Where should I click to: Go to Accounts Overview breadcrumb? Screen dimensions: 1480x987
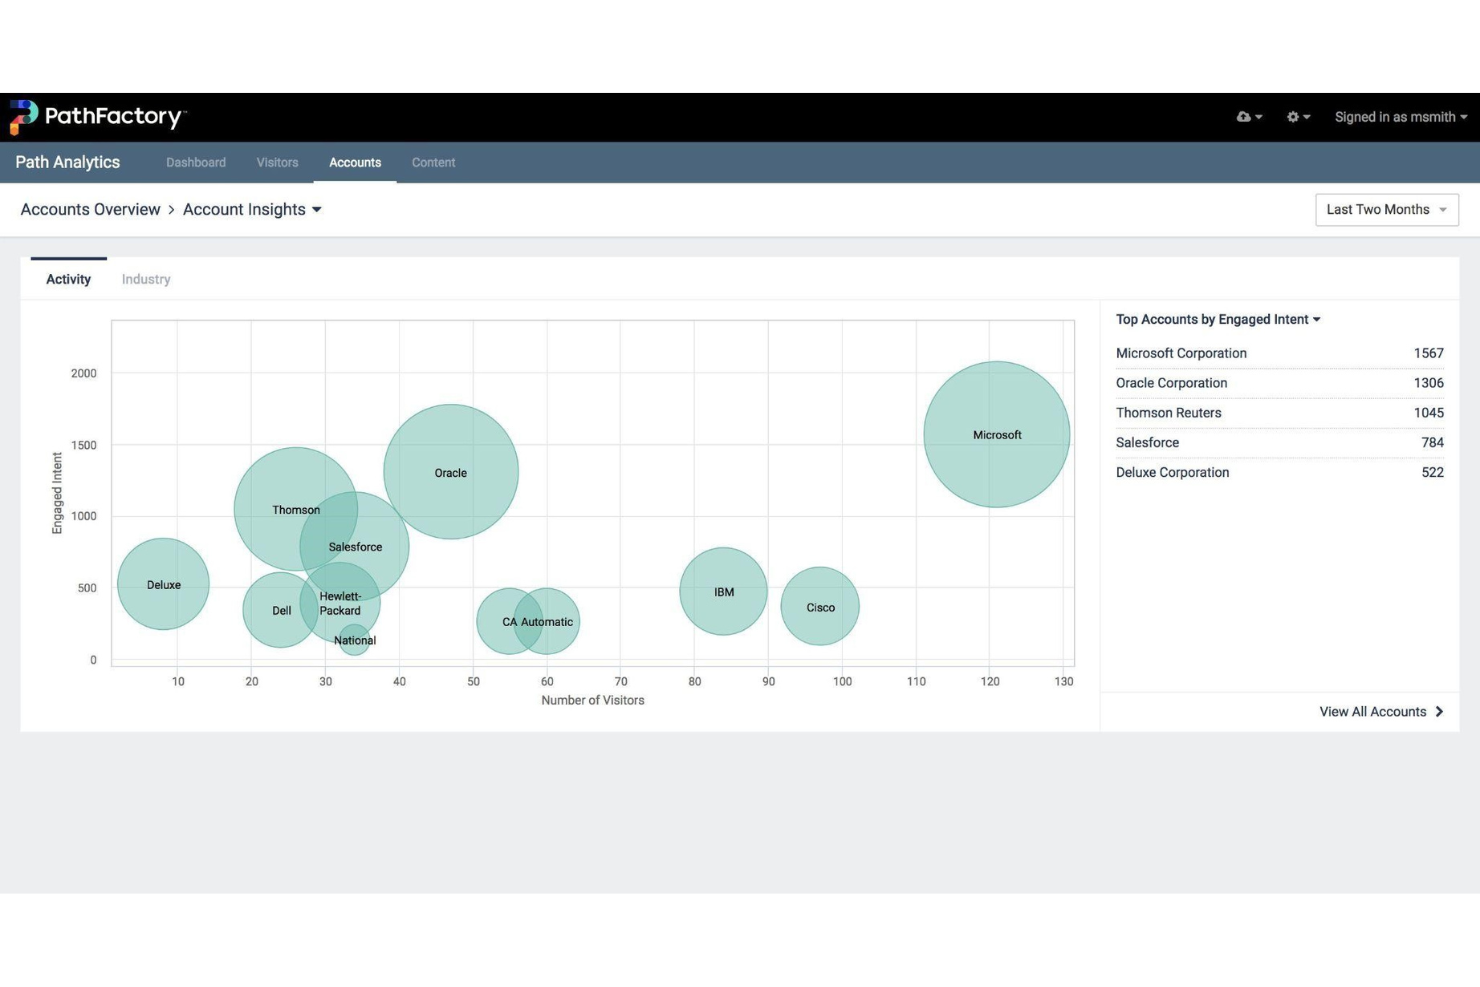click(90, 209)
